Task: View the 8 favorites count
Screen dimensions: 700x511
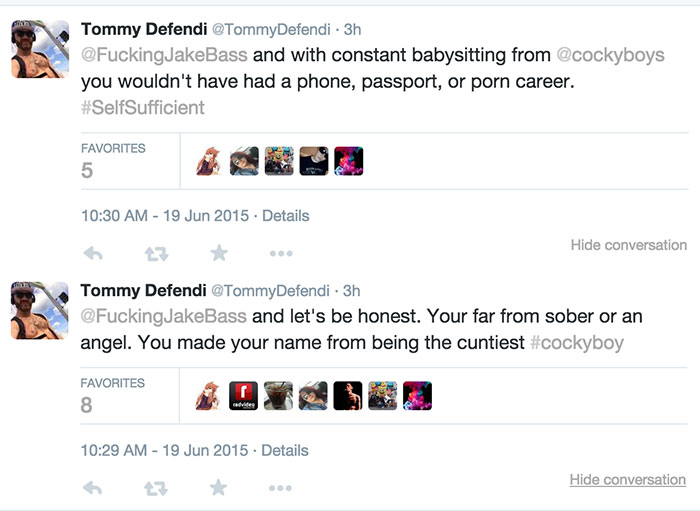Action: coord(87,406)
